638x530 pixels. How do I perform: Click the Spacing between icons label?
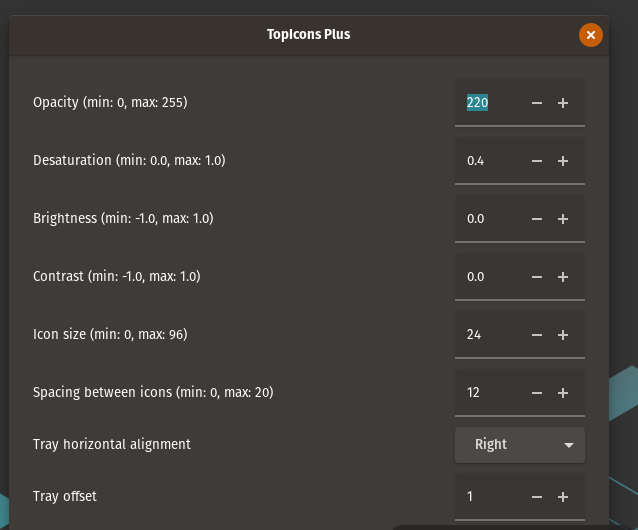pos(153,393)
